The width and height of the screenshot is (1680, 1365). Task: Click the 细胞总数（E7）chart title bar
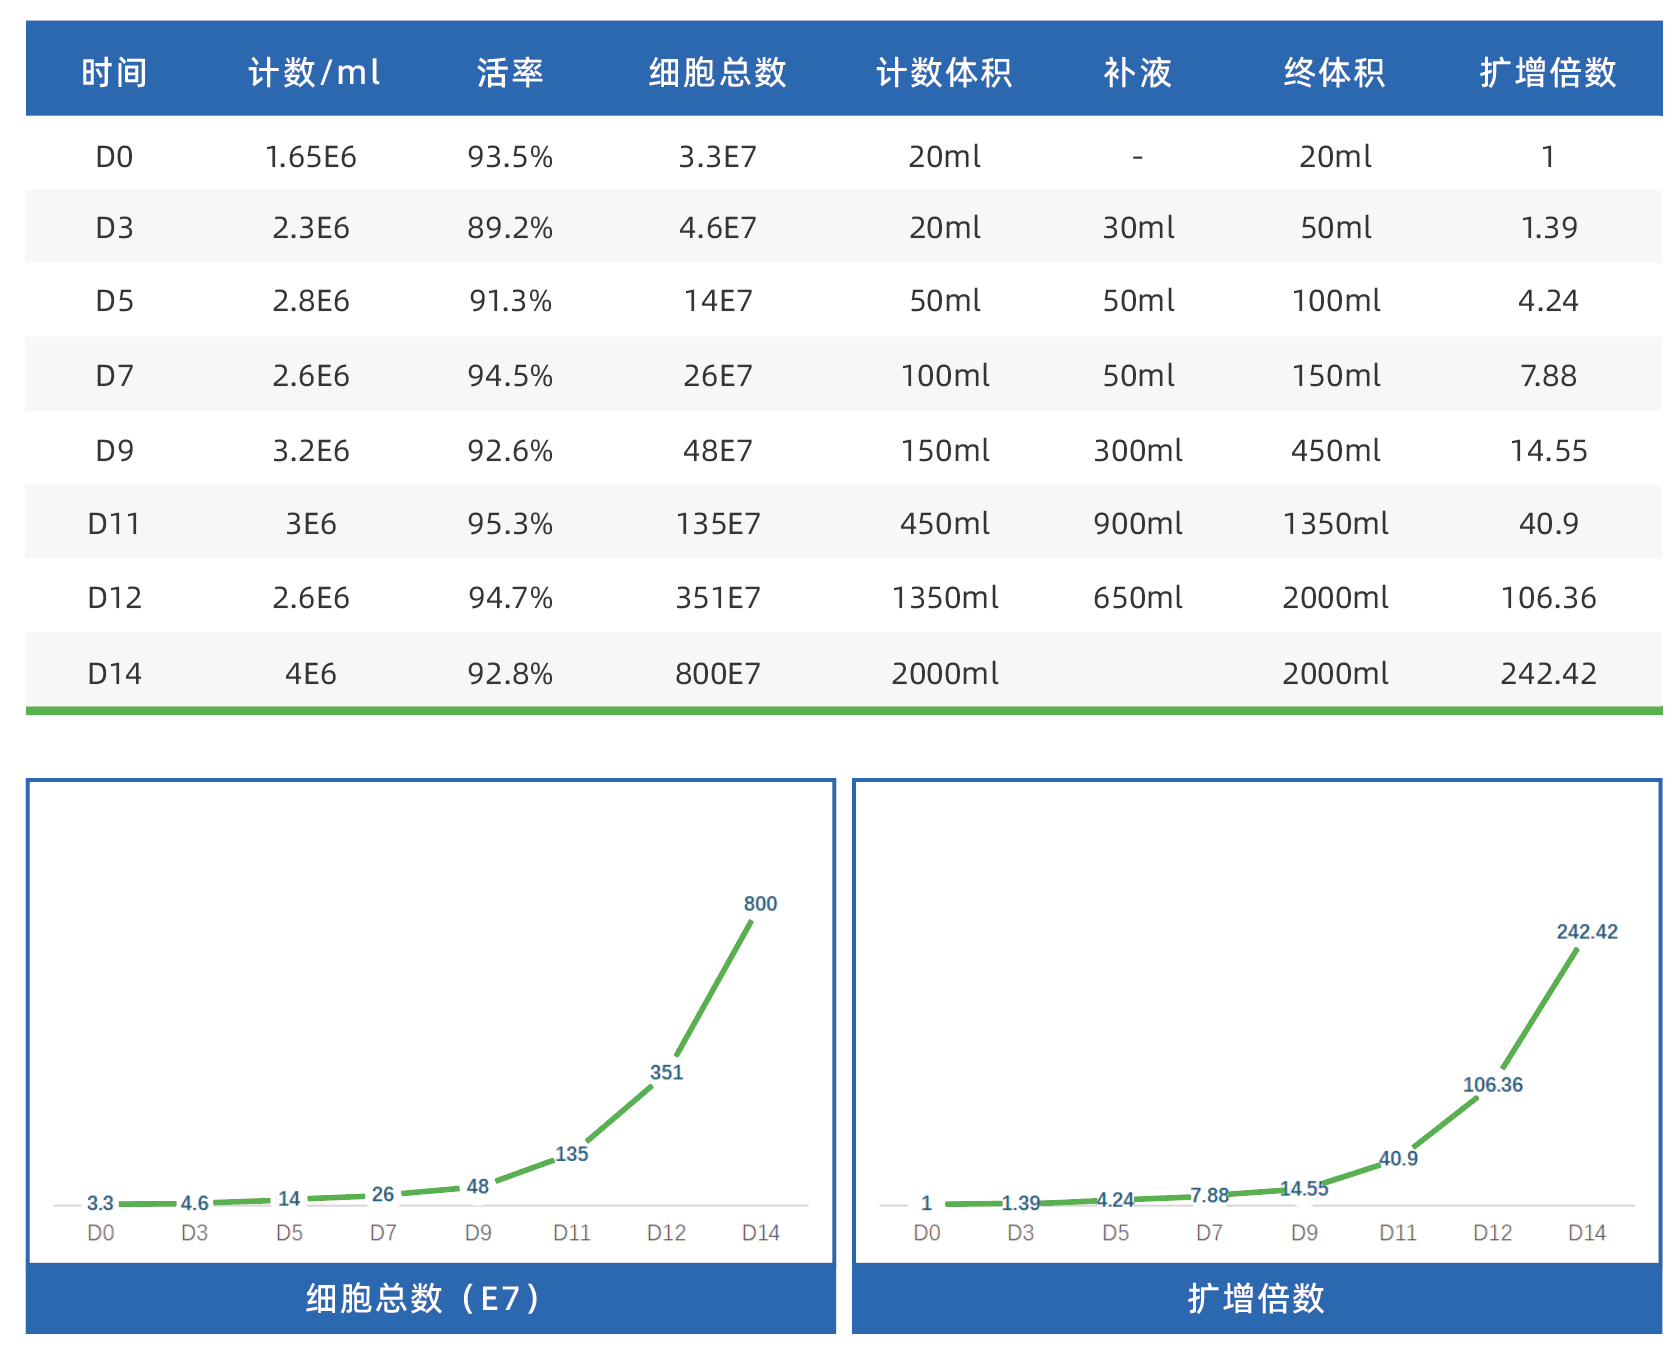[x=430, y=1298]
